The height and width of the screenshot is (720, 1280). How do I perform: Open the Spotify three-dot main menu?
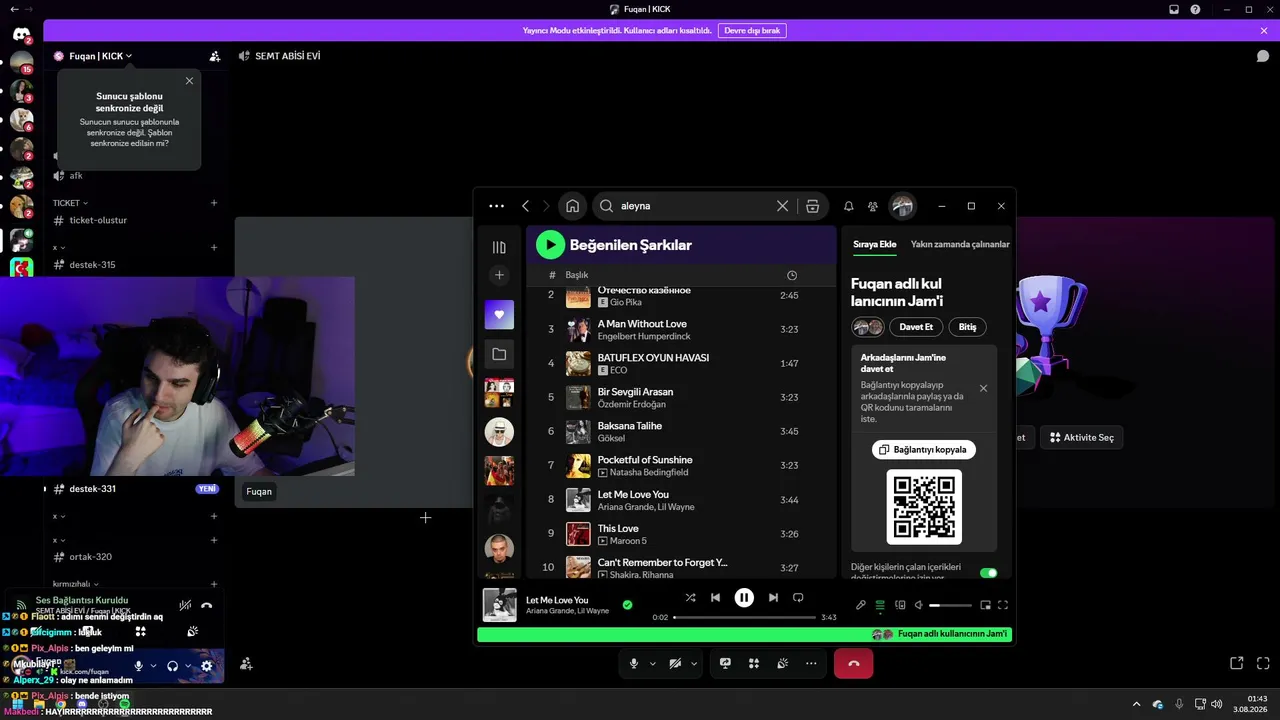pos(496,206)
